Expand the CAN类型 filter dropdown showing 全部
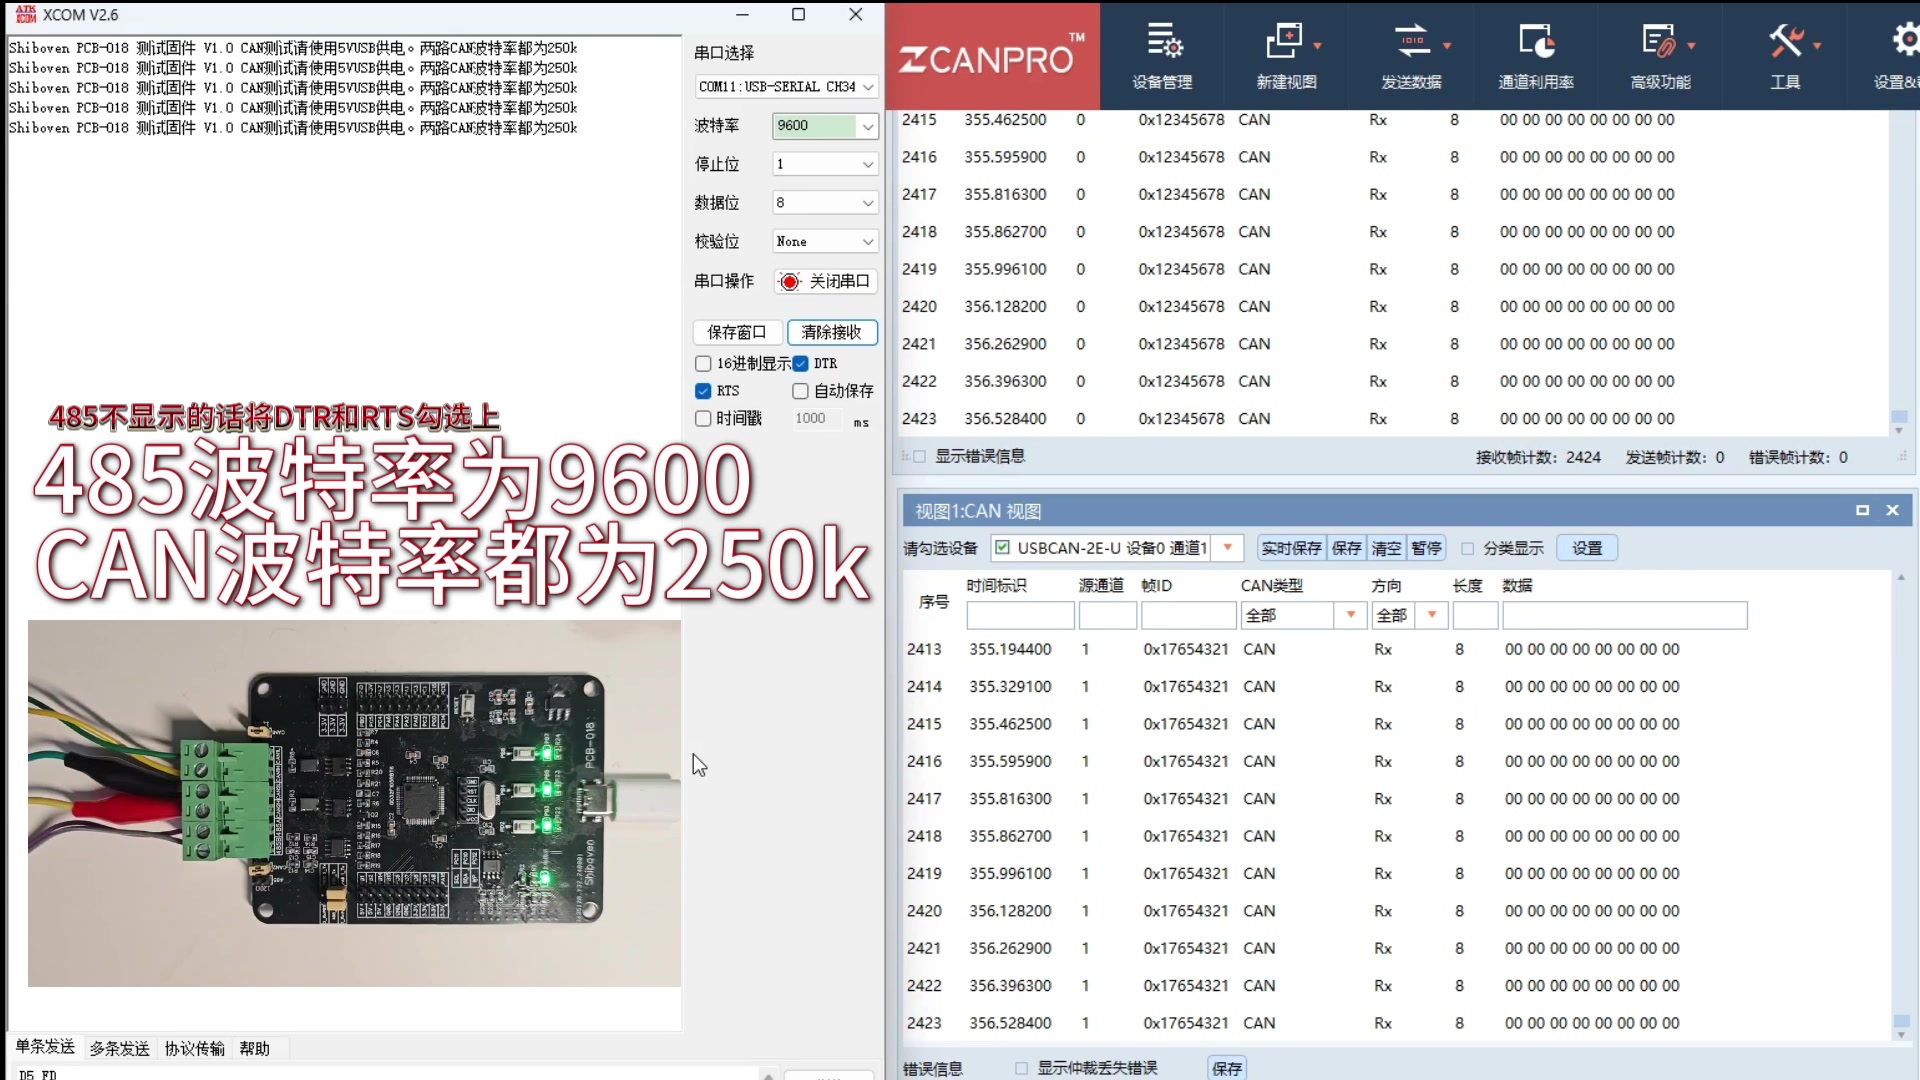The image size is (1920, 1080). [1350, 615]
